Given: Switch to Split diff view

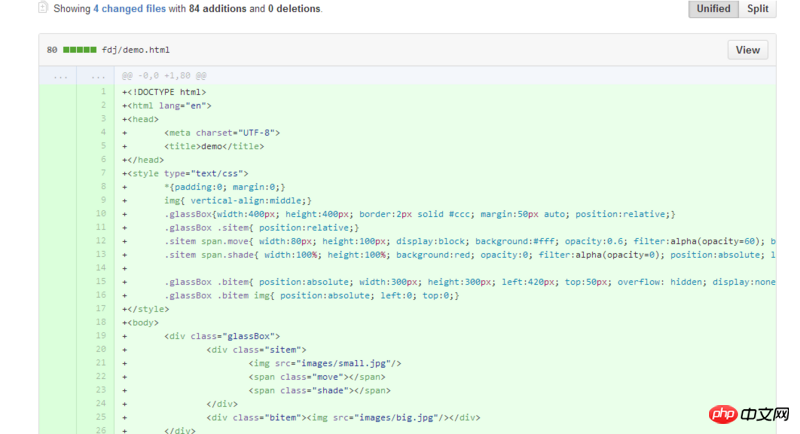Looking at the screenshot, I should coord(758,9).
